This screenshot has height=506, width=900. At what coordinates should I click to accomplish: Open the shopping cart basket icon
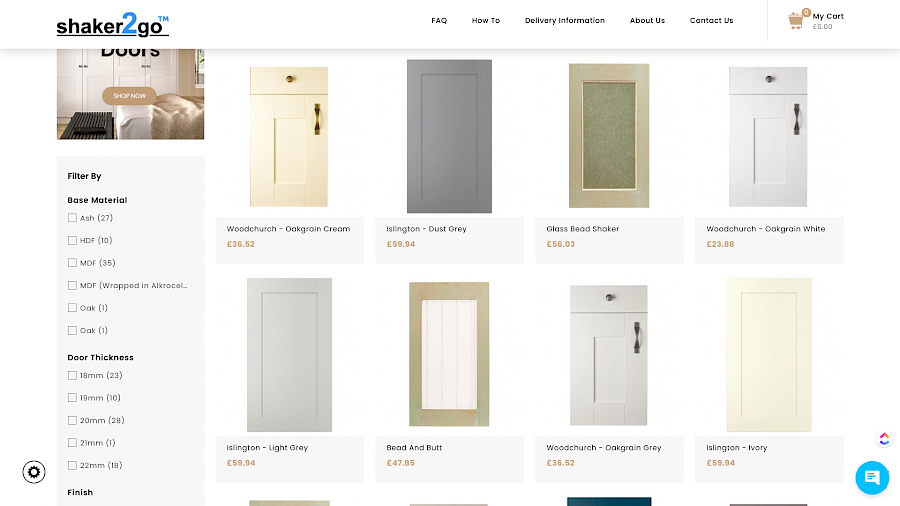[x=796, y=20]
